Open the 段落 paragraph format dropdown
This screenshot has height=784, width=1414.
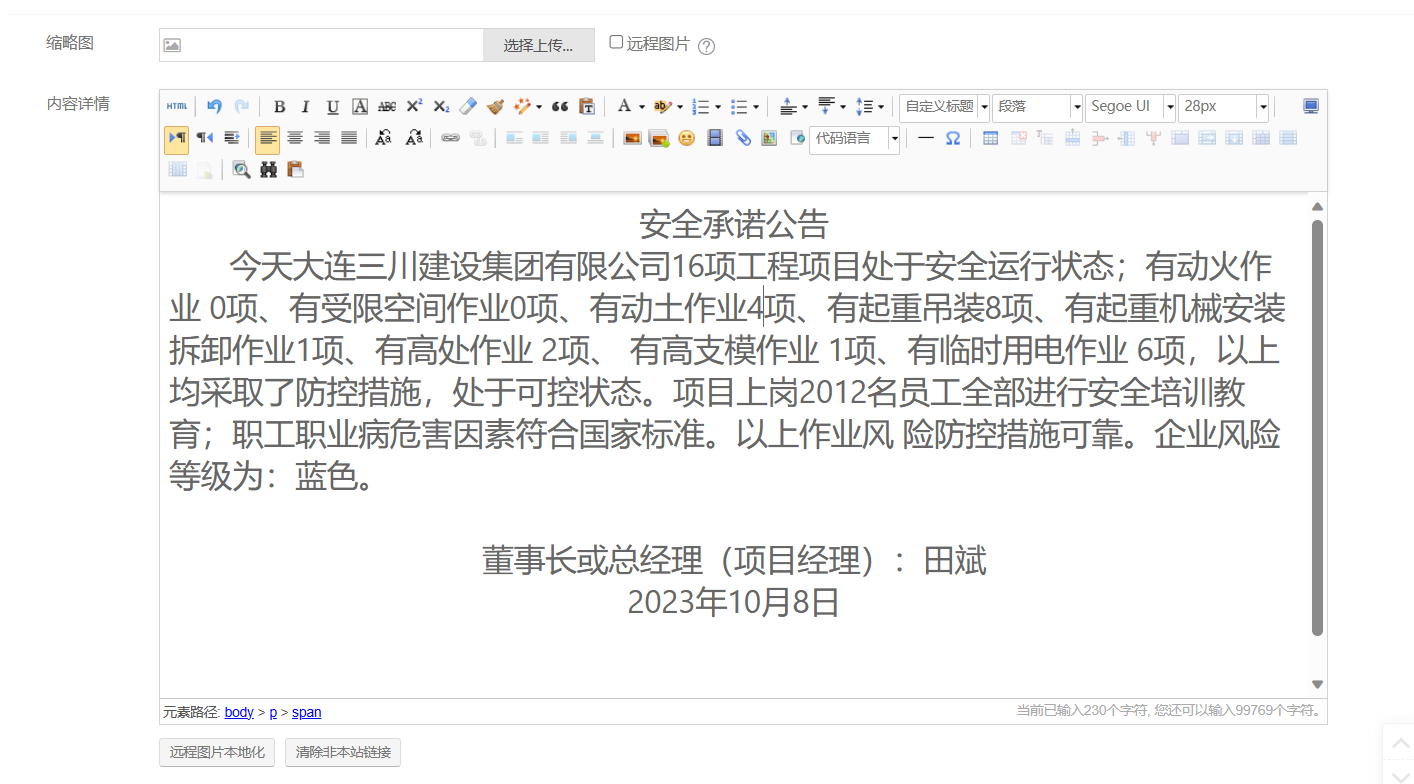(x=1038, y=107)
